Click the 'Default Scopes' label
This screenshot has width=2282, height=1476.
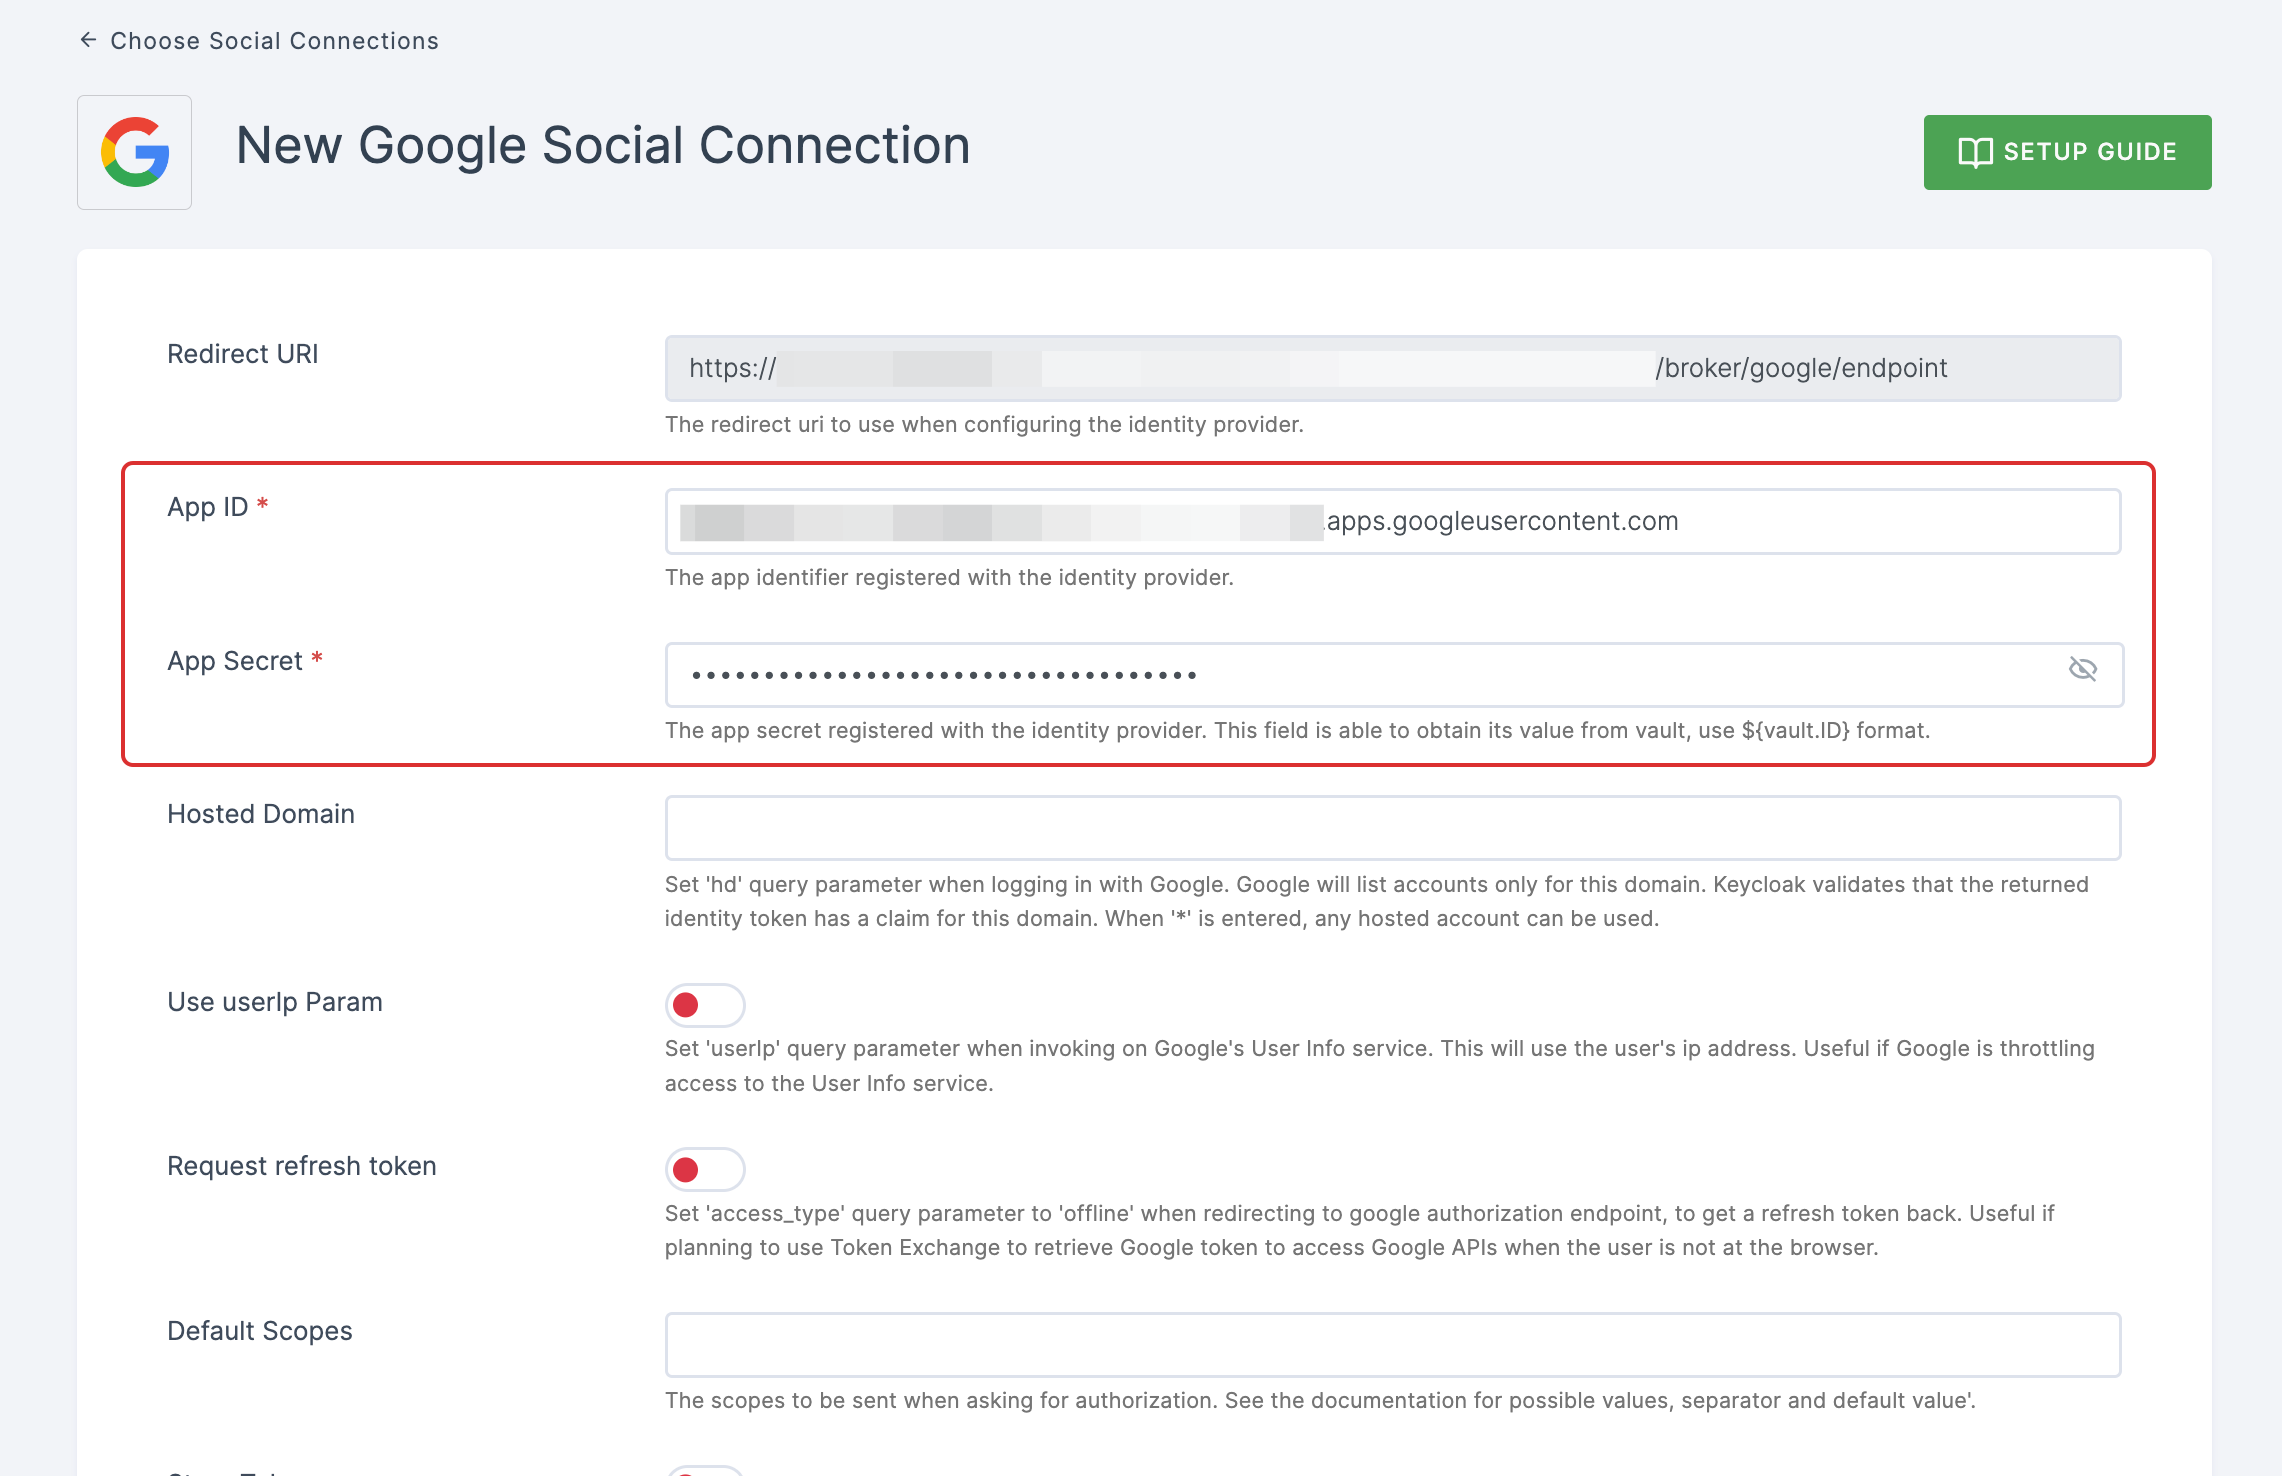260,1331
